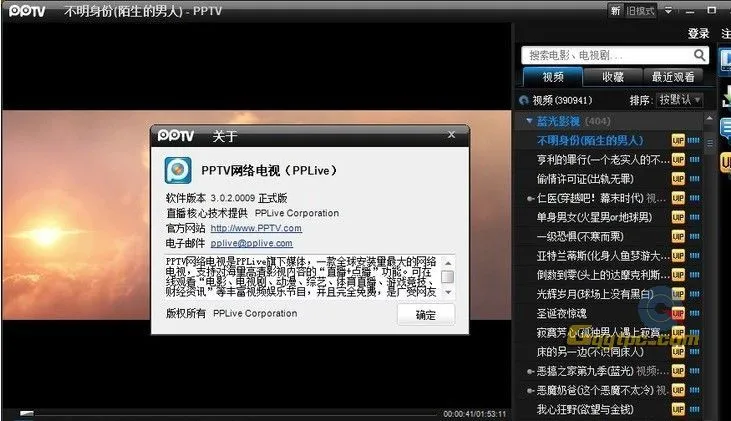Click the VIP badge on 床的另一边 row

tap(678, 352)
